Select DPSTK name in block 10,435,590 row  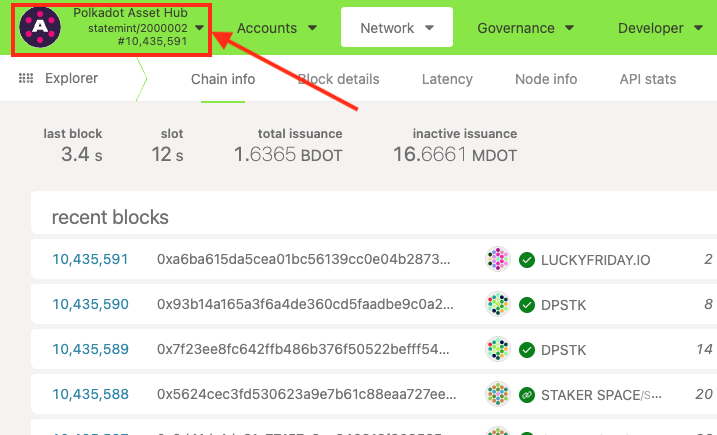click(563, 305)
